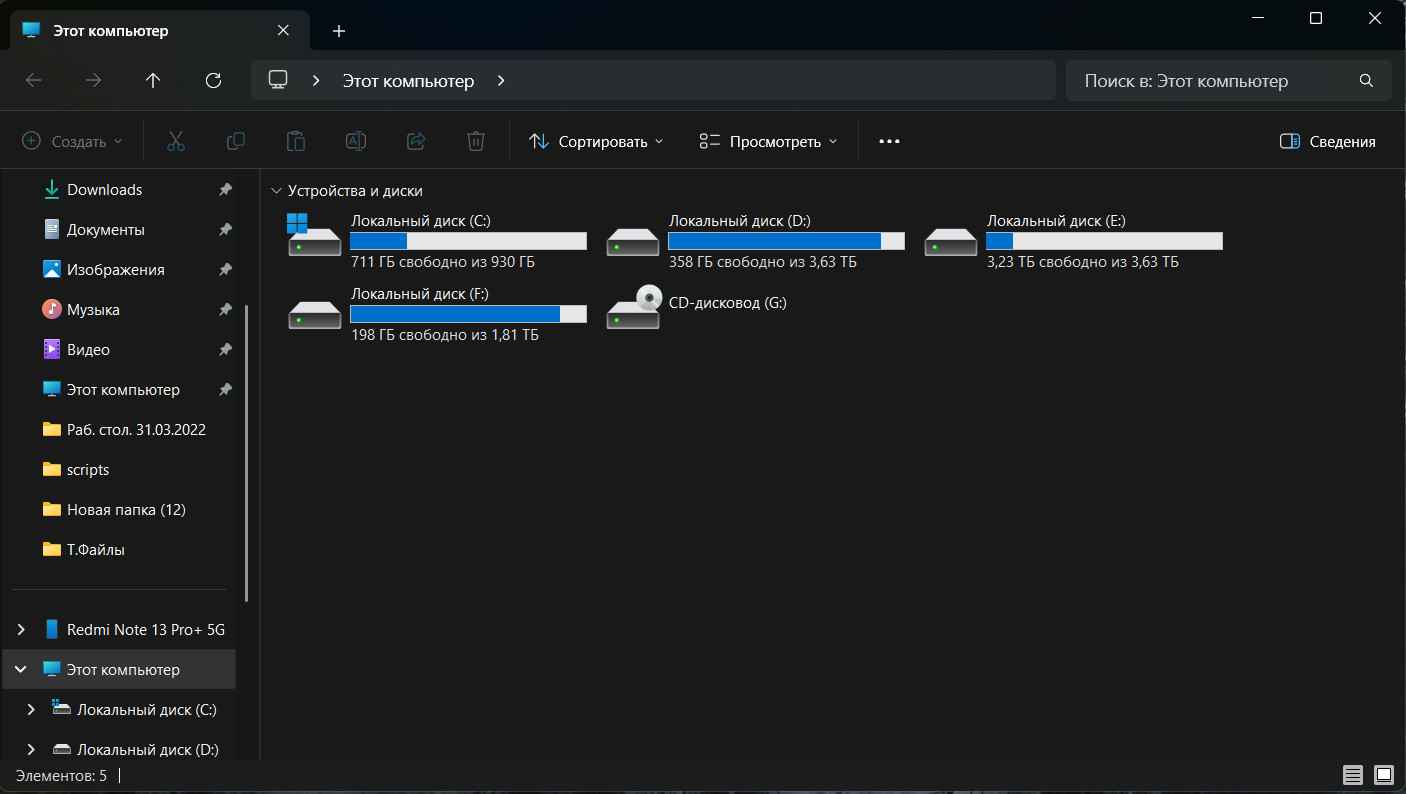
Task: Click the Share icon in toolbar
Action: pyautogui.click(x=416, y=141)
